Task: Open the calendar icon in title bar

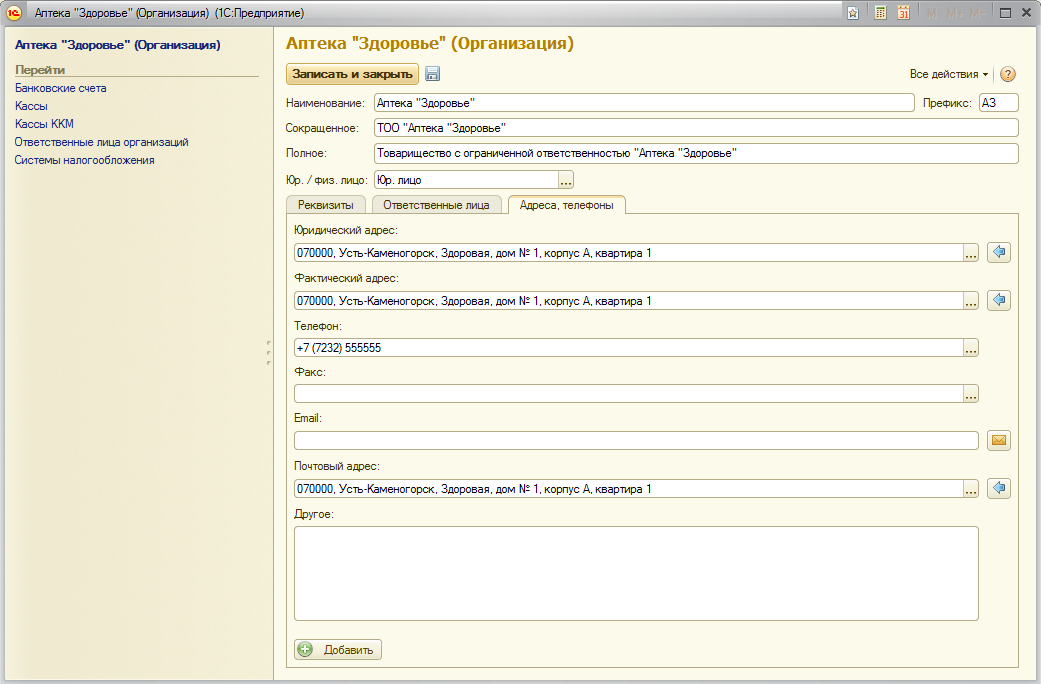Action: (903, 13)
